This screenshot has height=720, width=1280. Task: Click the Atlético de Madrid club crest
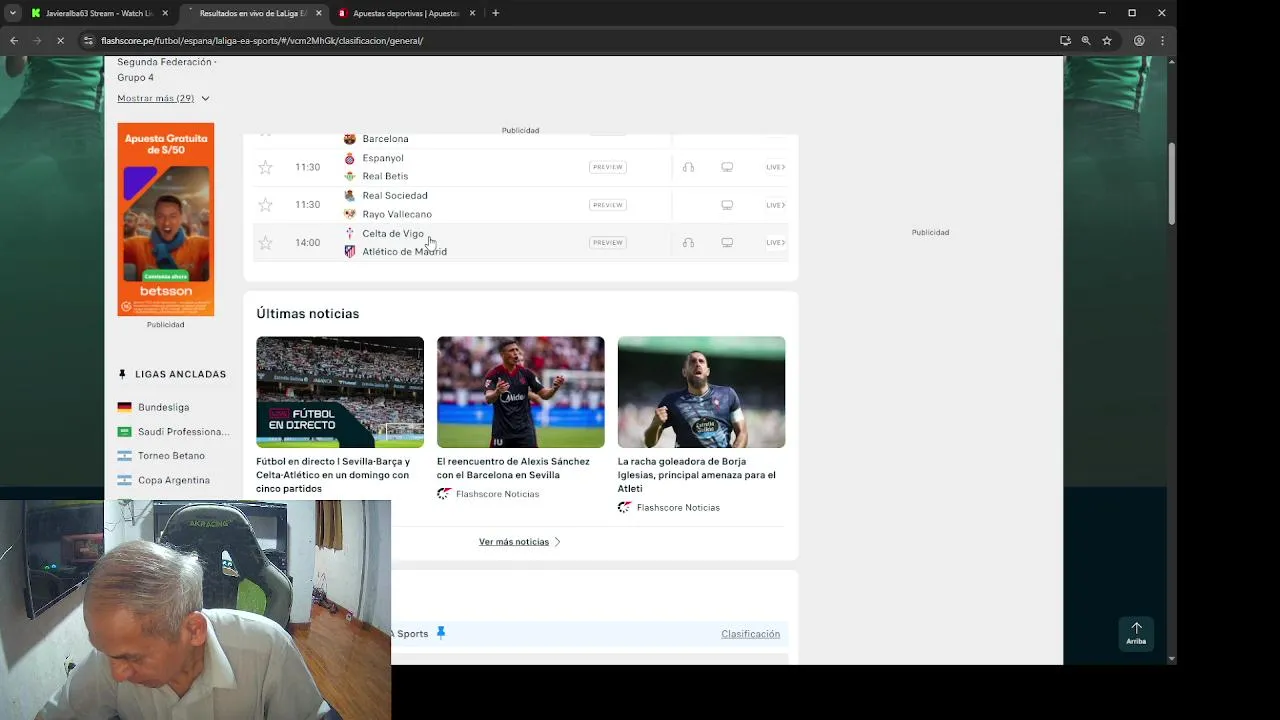(349, 252)
